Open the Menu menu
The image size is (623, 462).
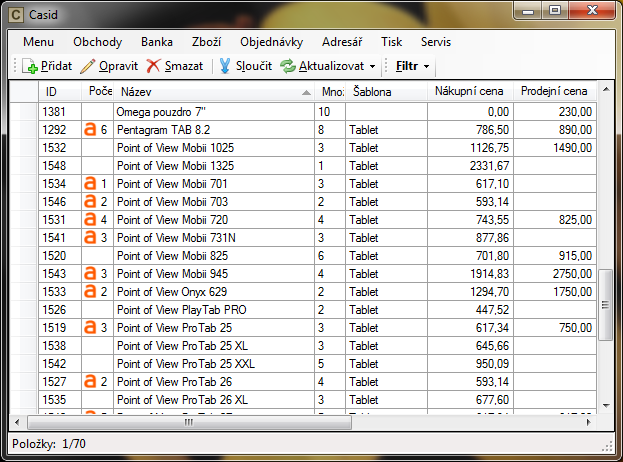pyautogui.click(x=38, y=42)
